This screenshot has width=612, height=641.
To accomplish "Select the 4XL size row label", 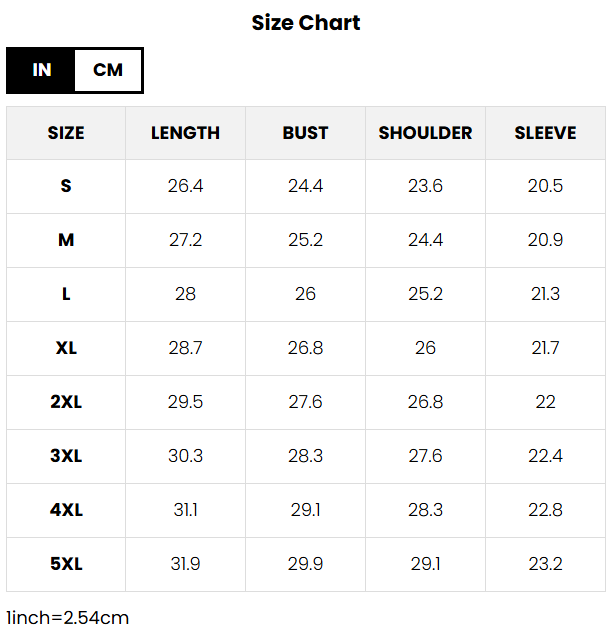I will 66,510.
